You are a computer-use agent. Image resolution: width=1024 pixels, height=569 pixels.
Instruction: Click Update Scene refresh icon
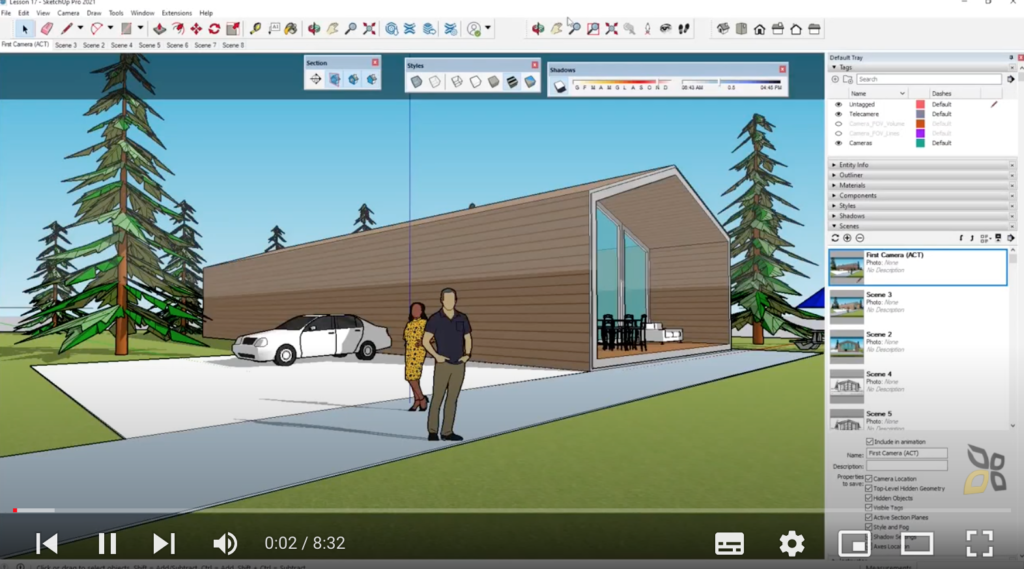(x=835, y=238)
